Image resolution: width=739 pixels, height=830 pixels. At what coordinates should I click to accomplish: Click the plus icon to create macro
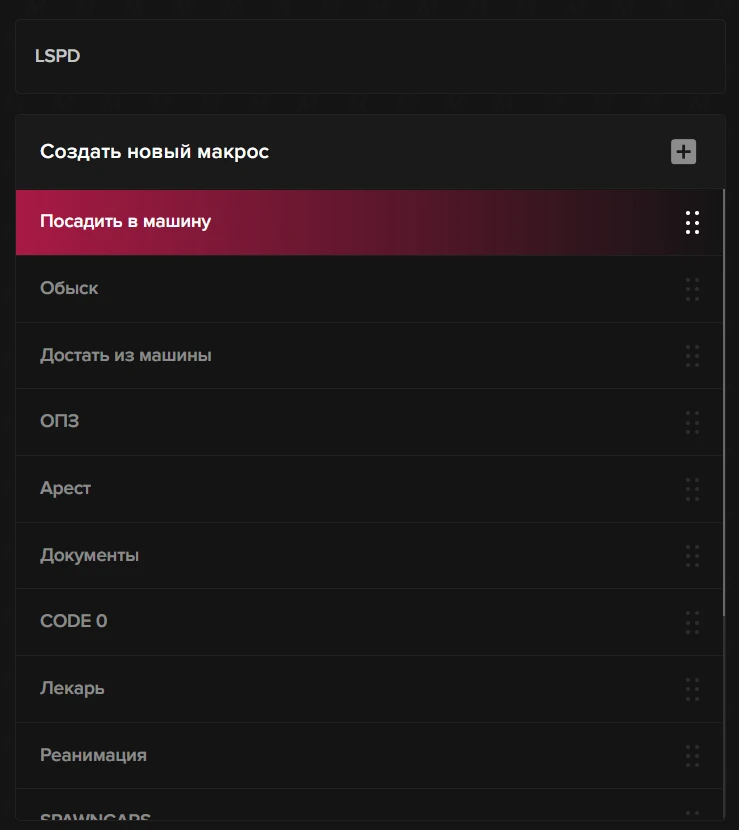click(x=683, y=152)
